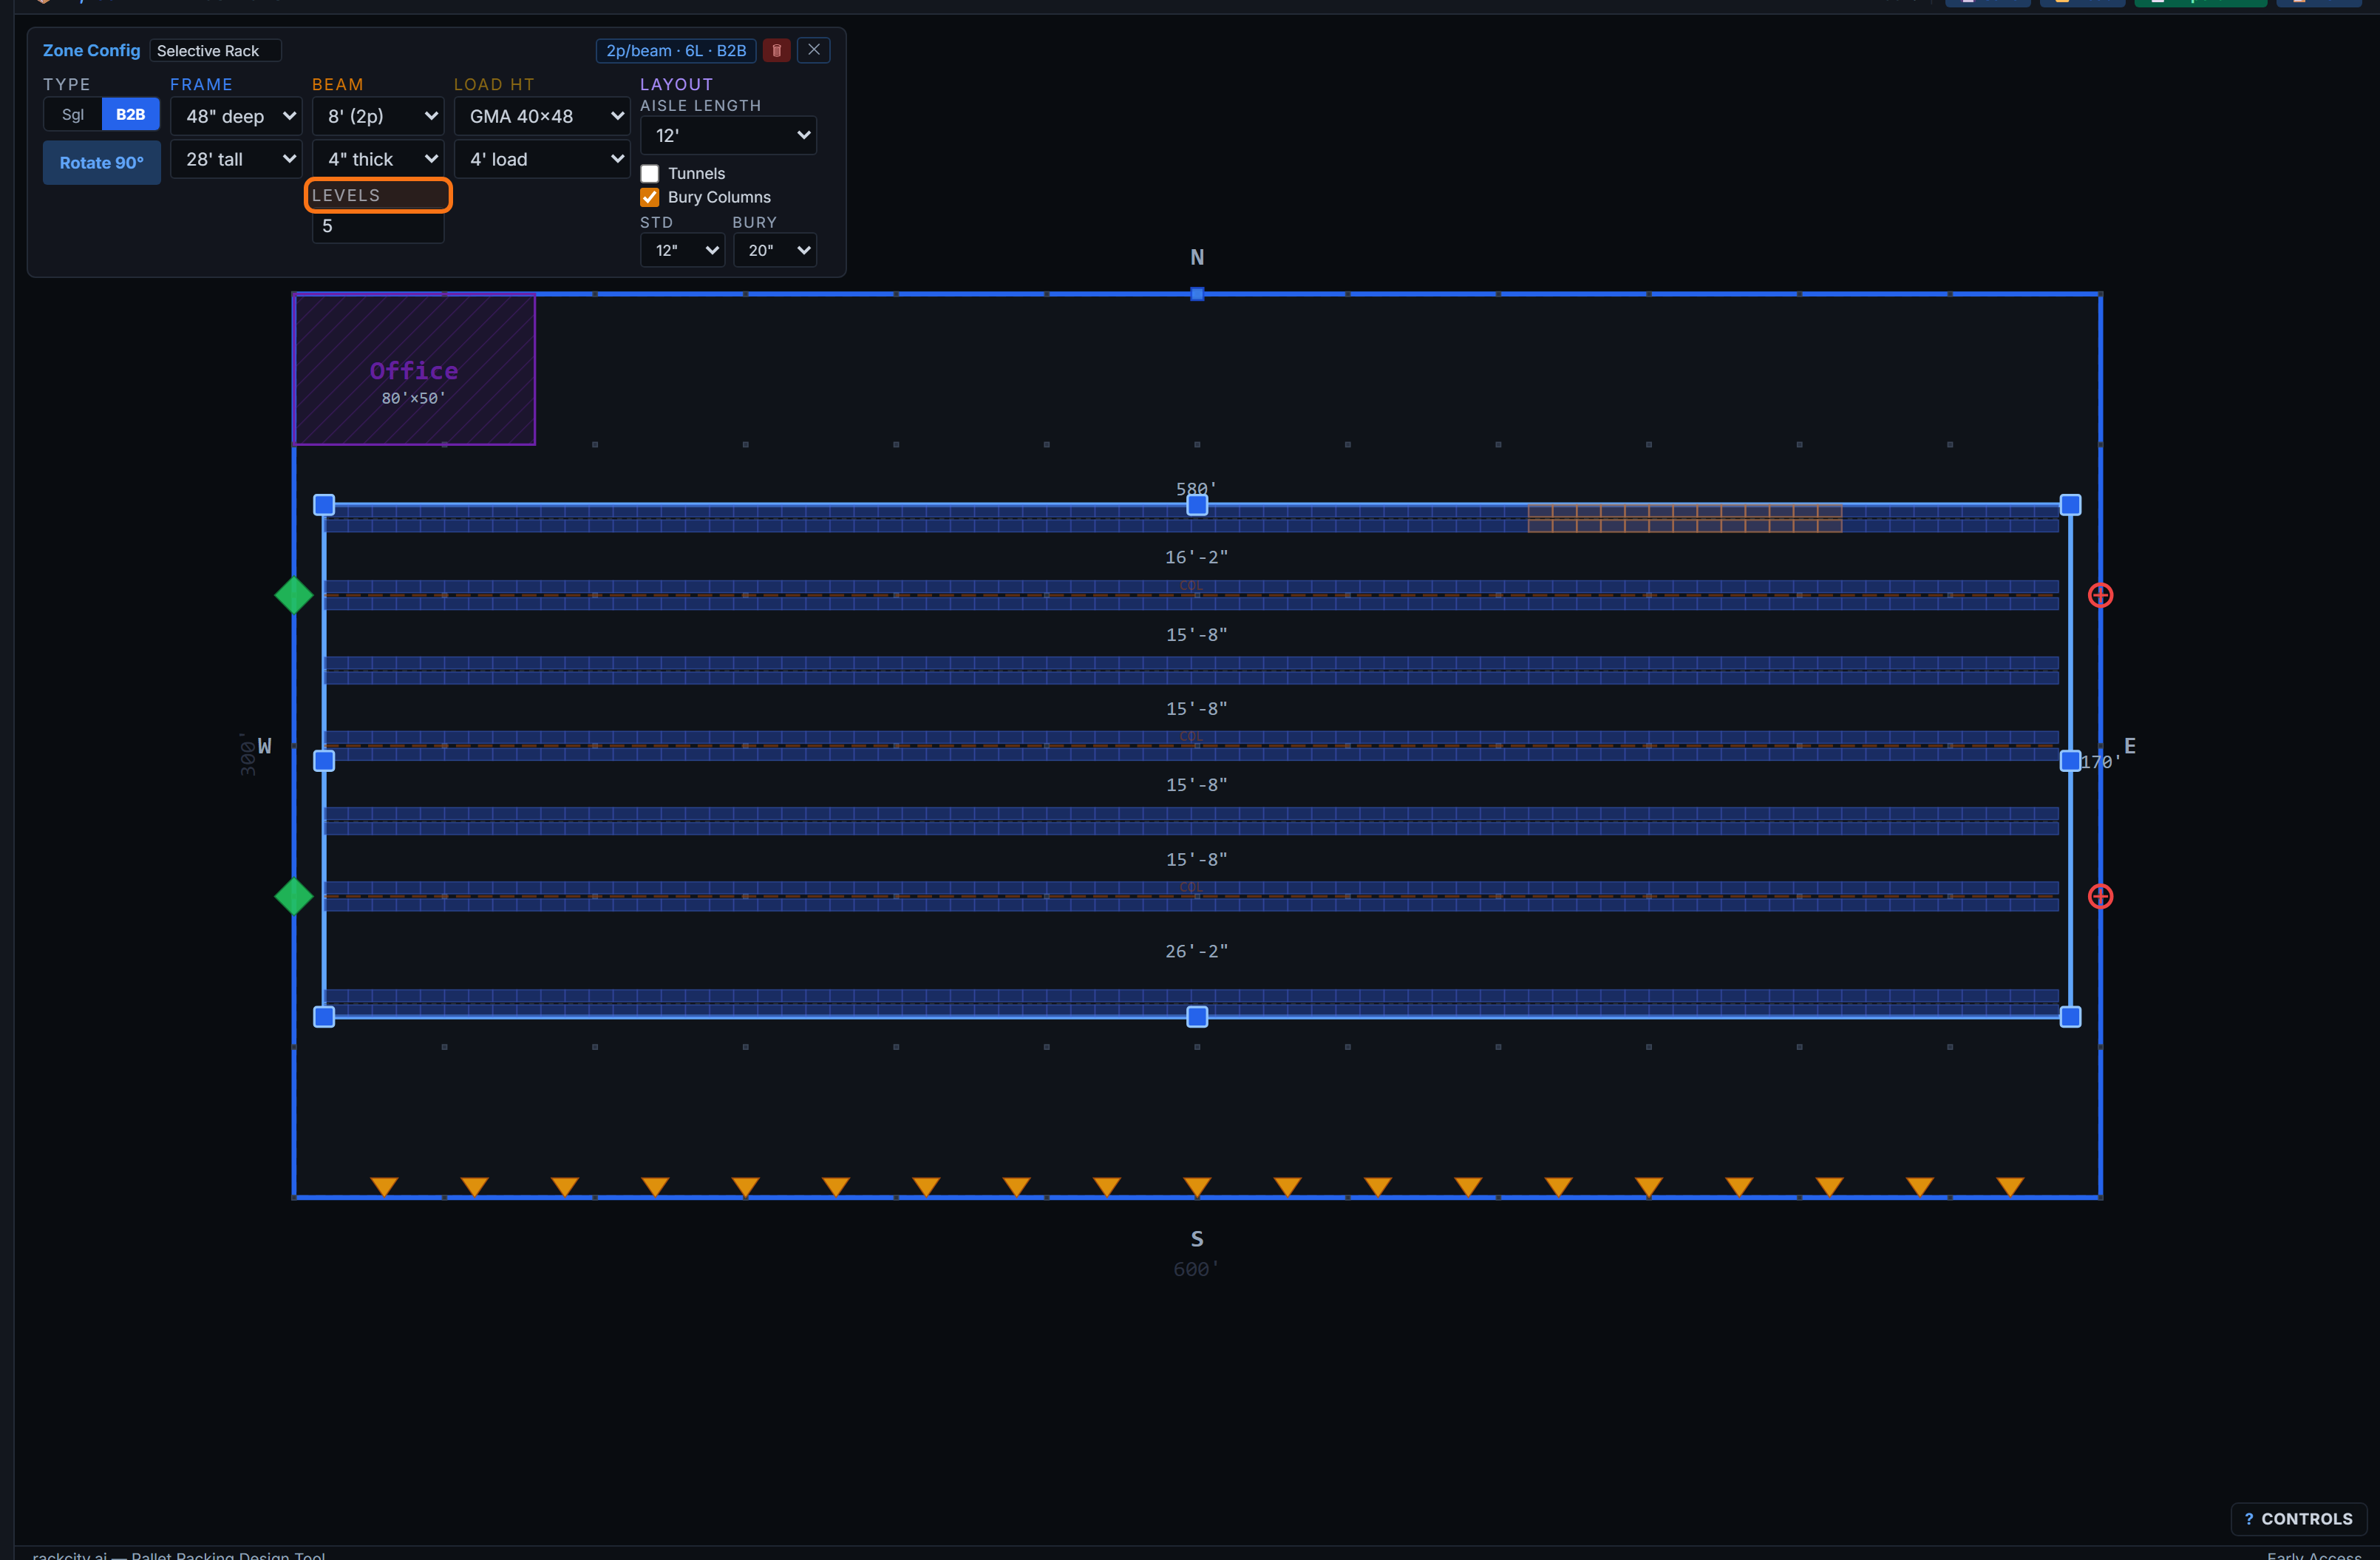2380x1560 pixels.
Task: Select the dock door triangle directly above the S label
Action: click(x=1197, y=1186)
